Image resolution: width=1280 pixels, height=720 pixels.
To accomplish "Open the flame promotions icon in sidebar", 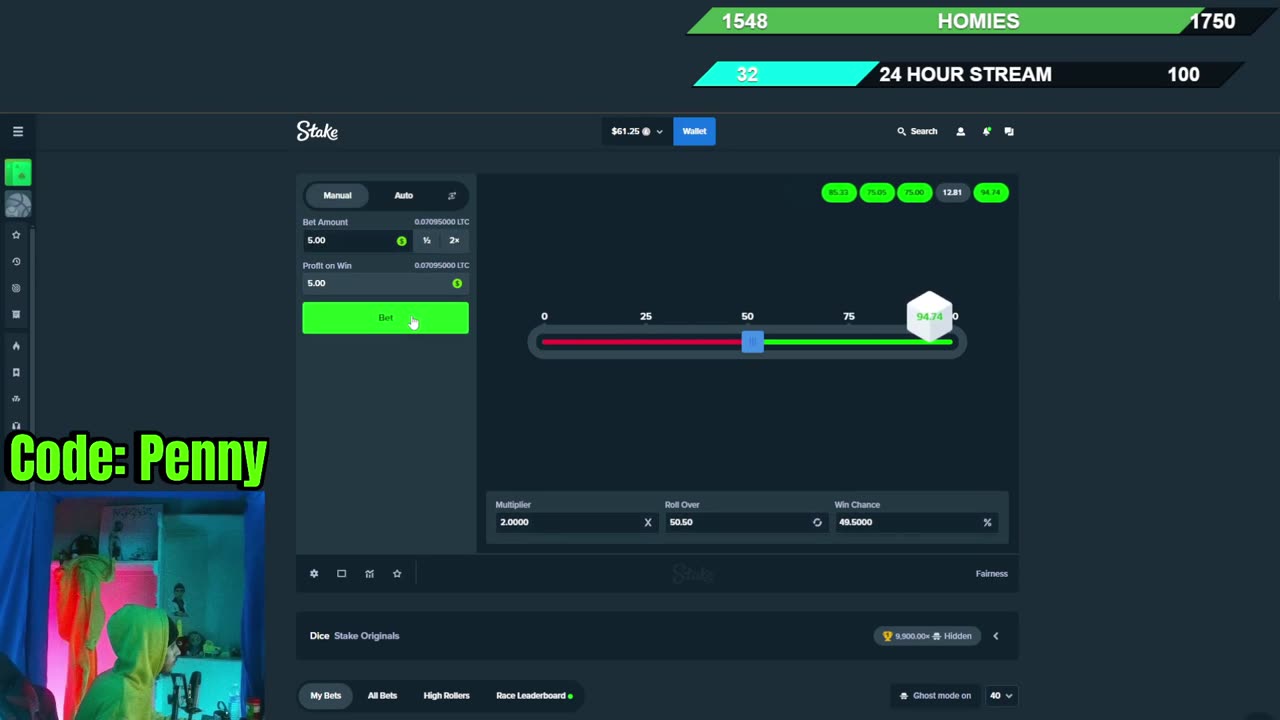I will click(x=16, y=346).
